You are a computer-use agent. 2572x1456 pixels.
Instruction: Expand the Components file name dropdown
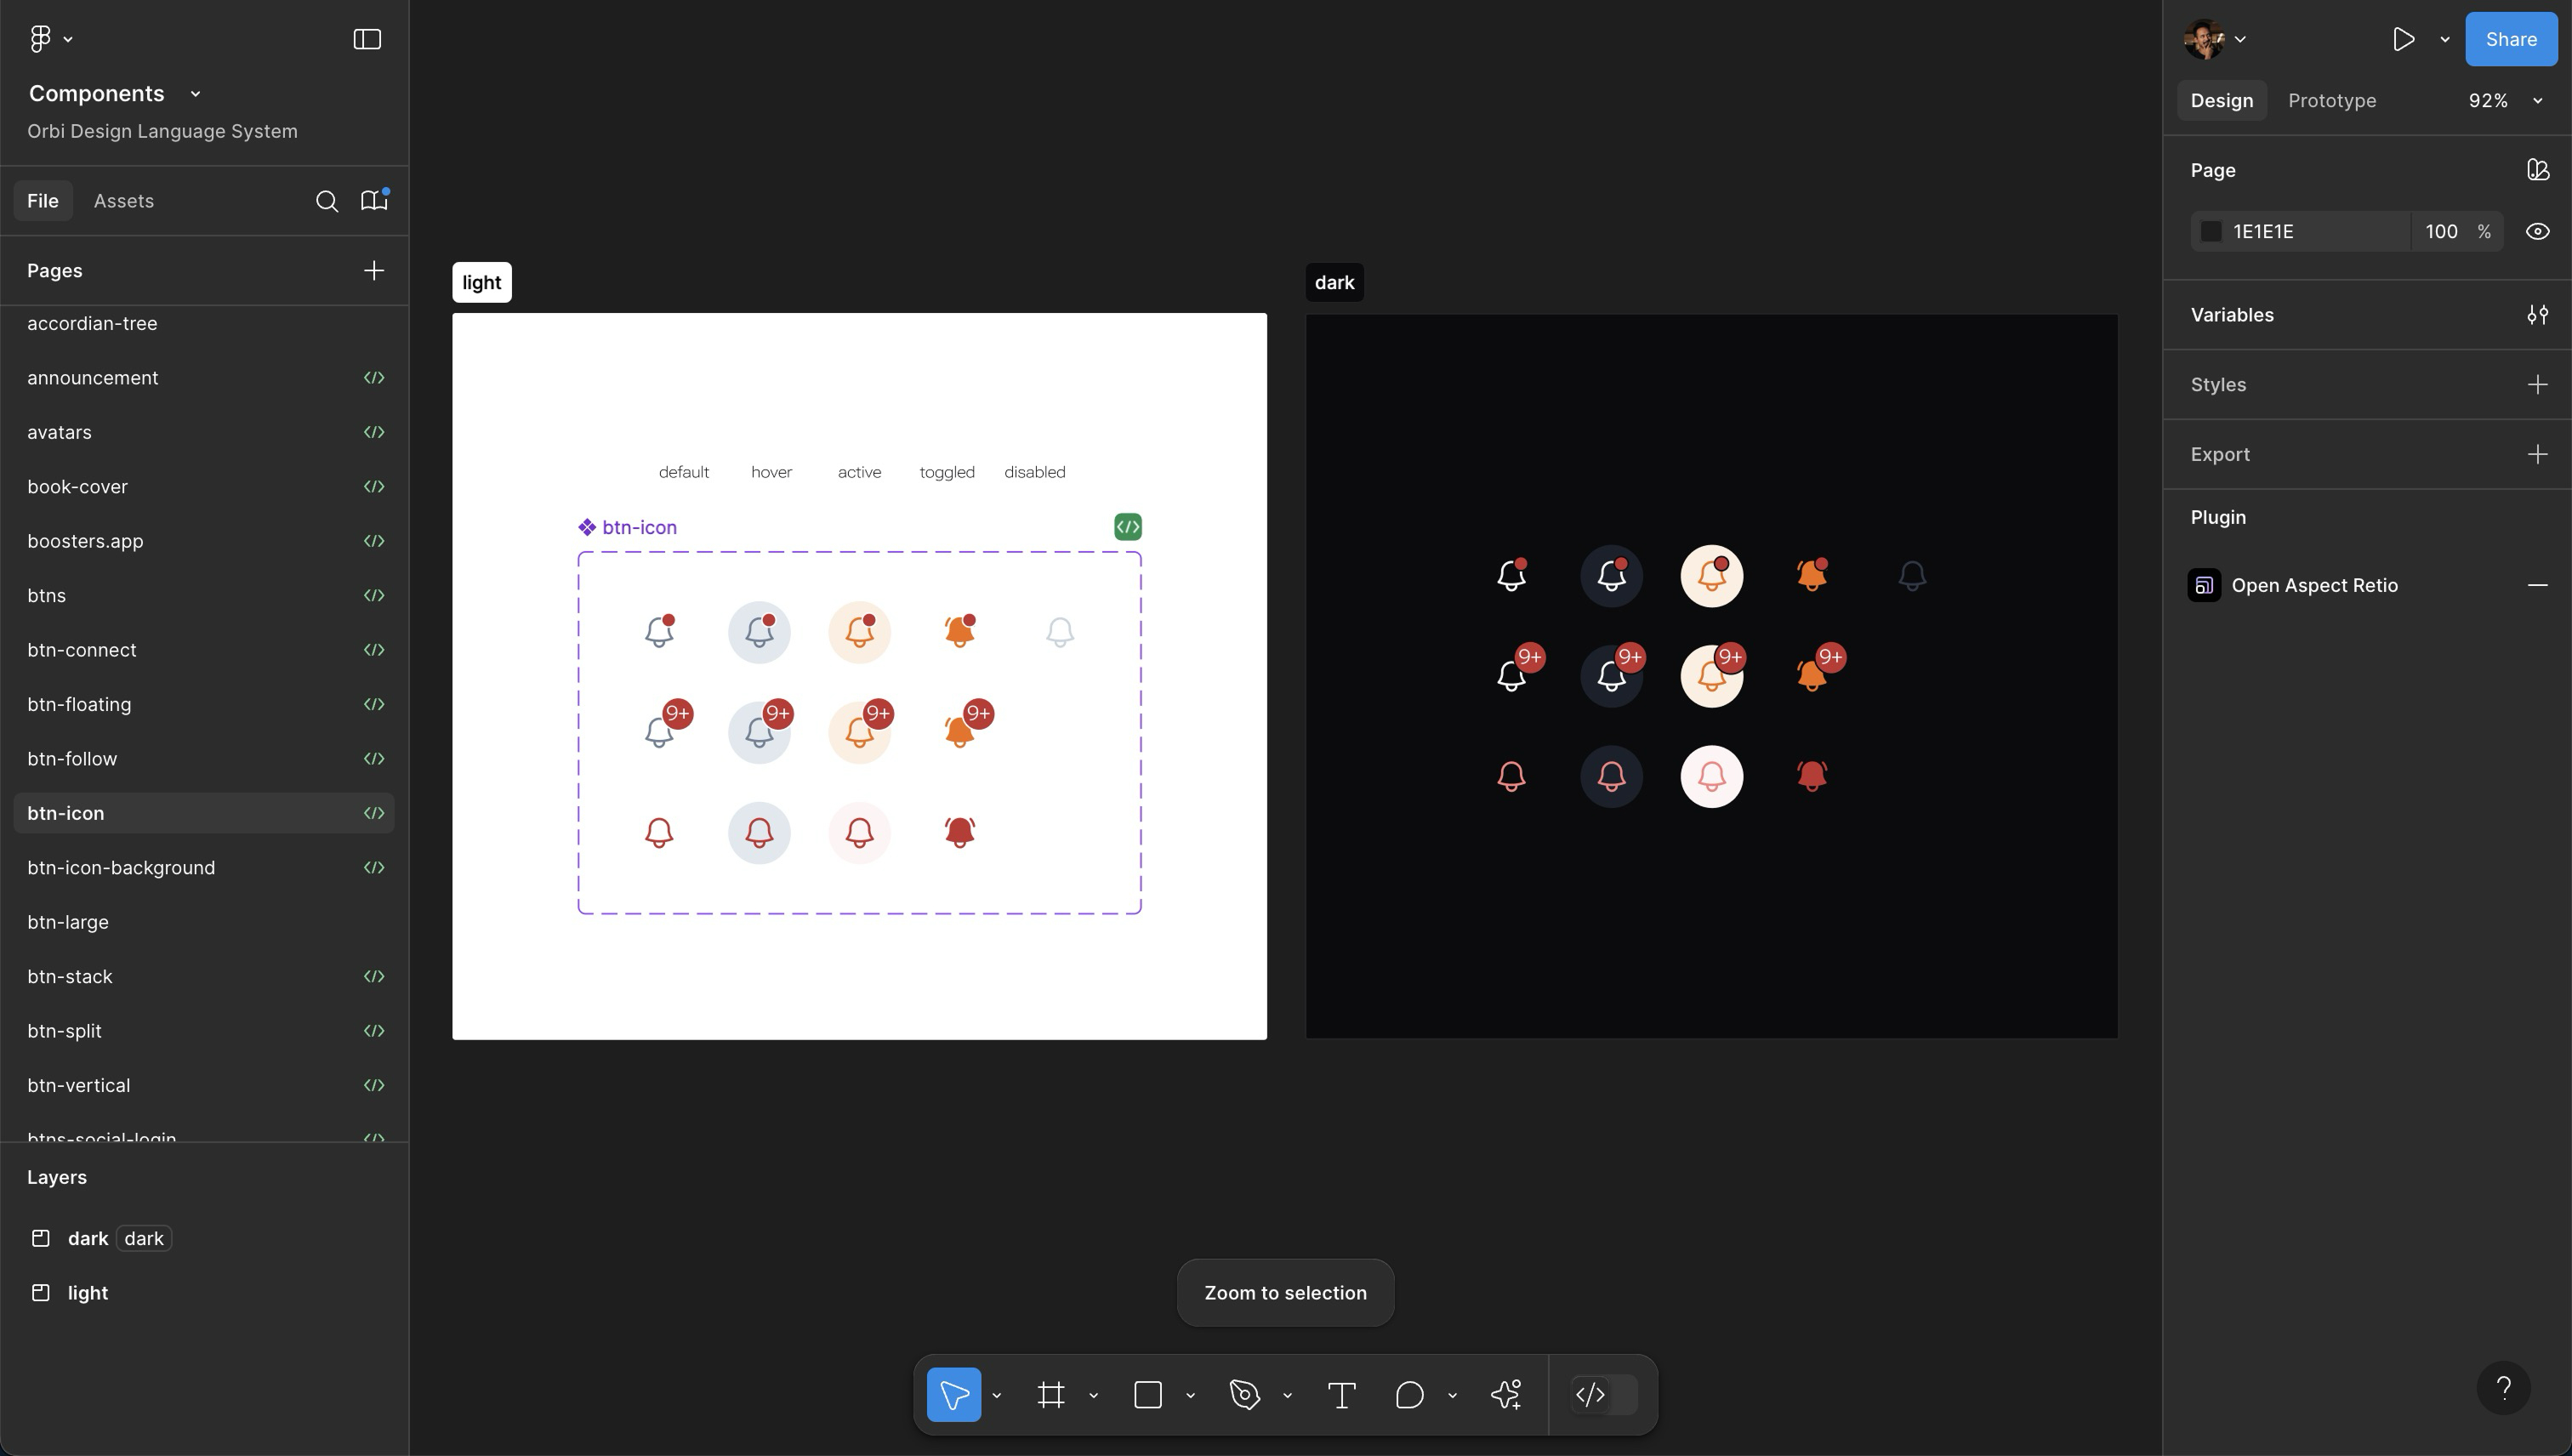point(196,94)
